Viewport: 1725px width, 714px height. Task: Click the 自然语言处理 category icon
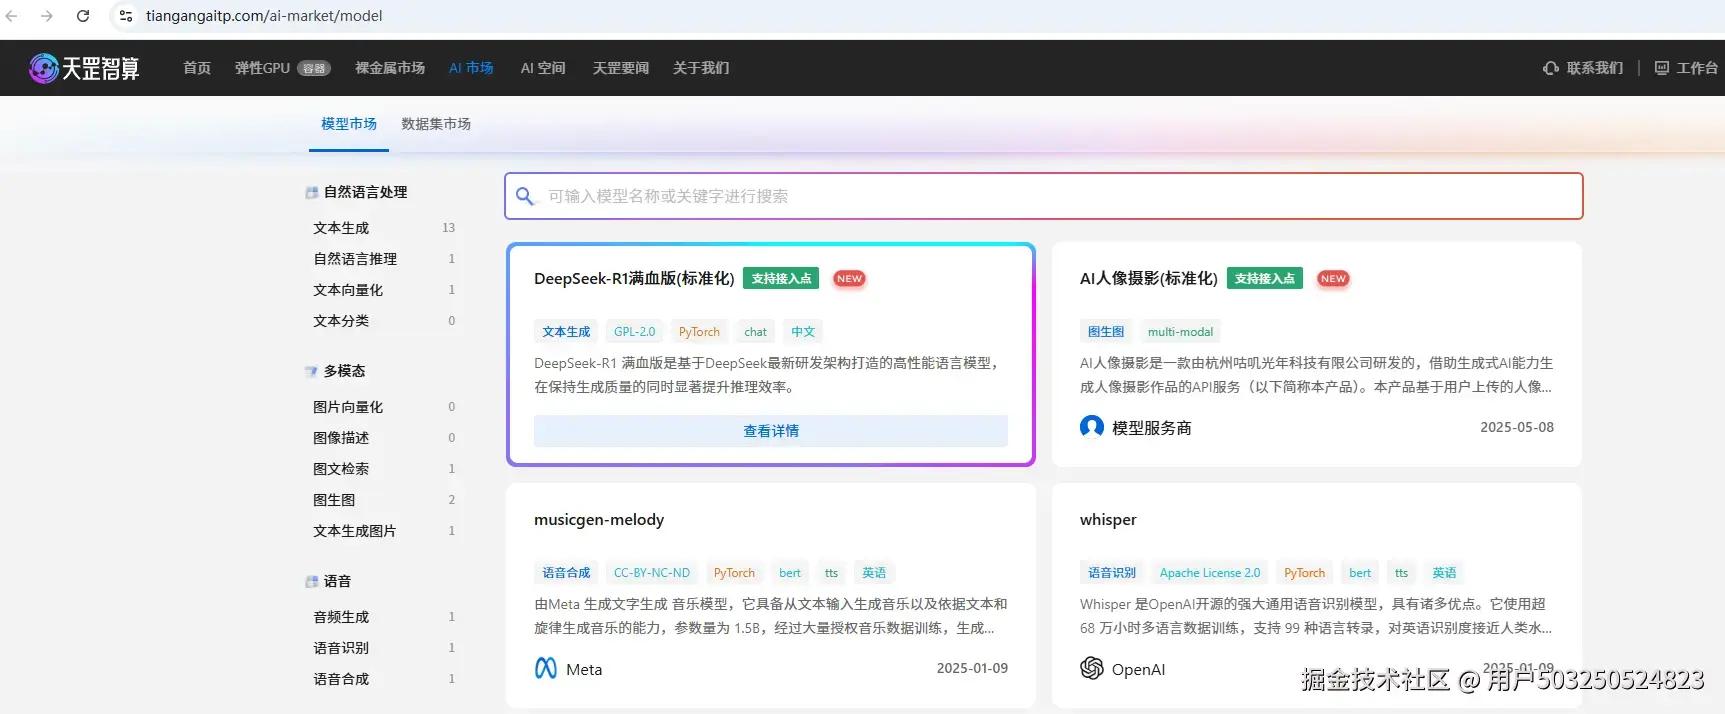(312, 192)
